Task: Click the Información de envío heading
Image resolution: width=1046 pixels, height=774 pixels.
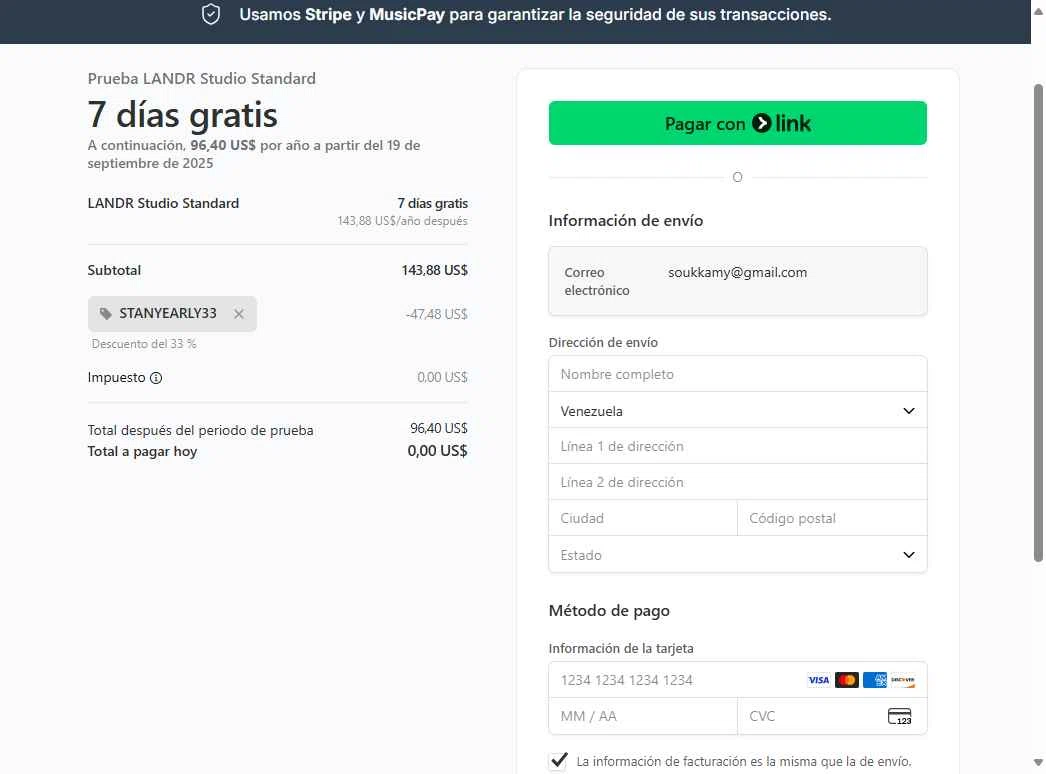Action: [625, 221]
